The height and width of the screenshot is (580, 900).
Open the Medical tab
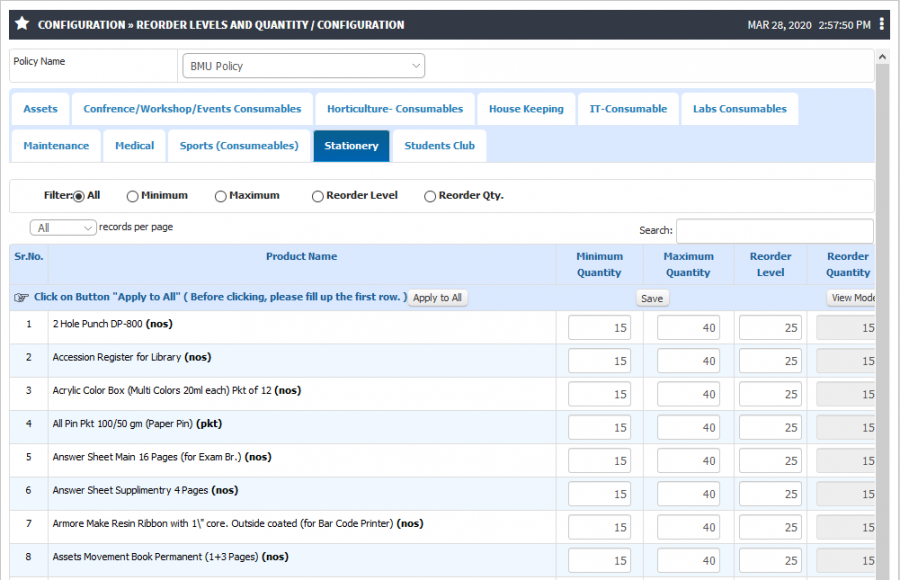click(x=134, y=146)
